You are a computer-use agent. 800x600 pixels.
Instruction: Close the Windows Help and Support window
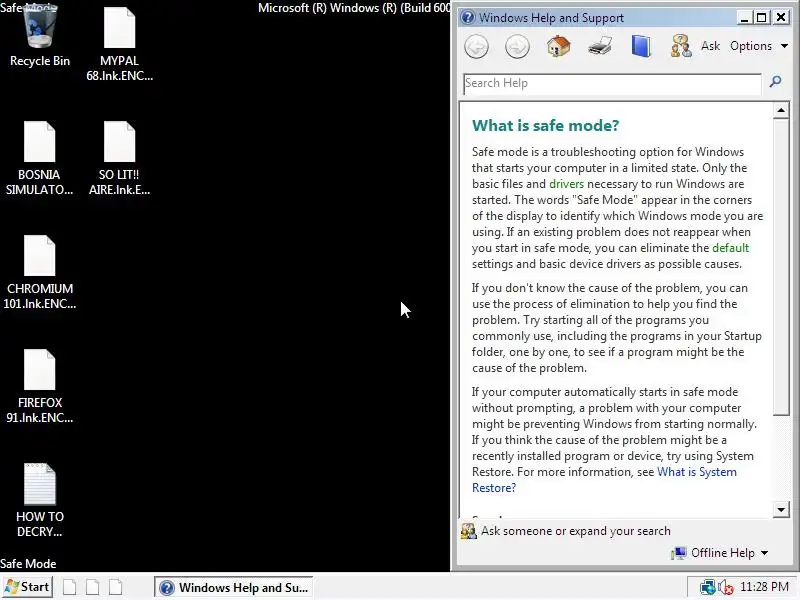click(x=781, y=18)
